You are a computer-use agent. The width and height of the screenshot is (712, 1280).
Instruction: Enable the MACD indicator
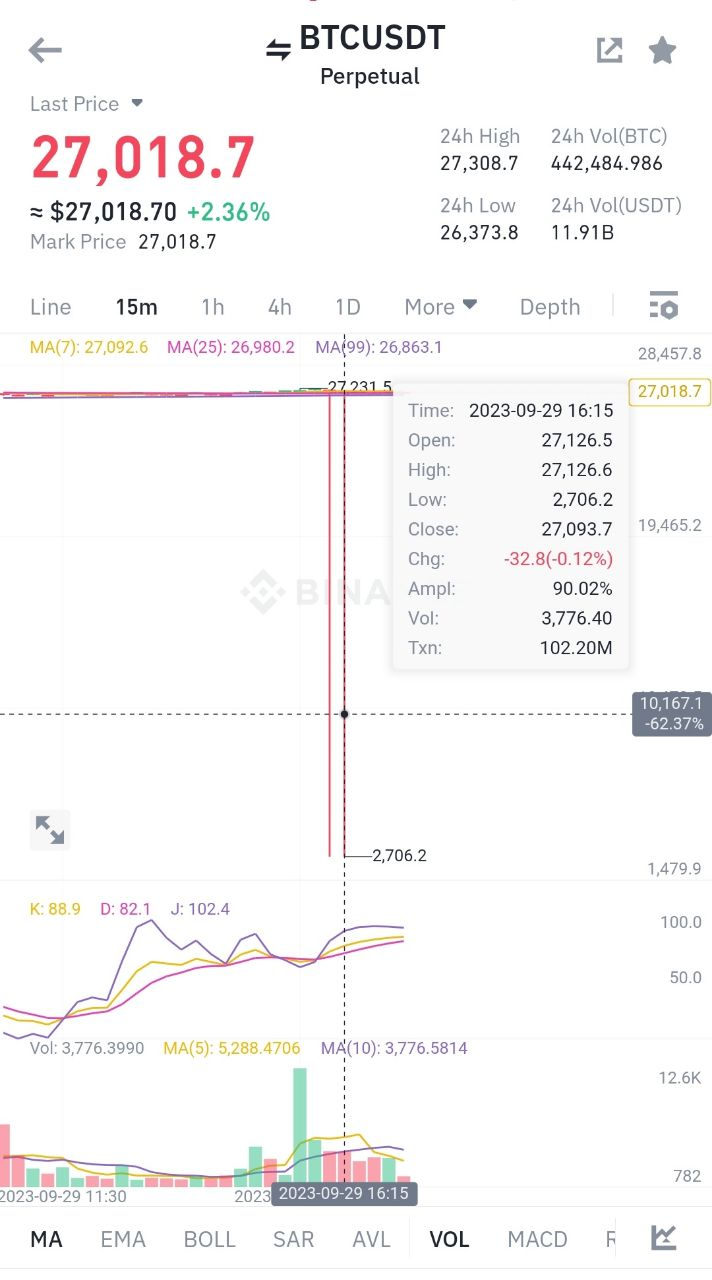click(x=537, y=1238)
